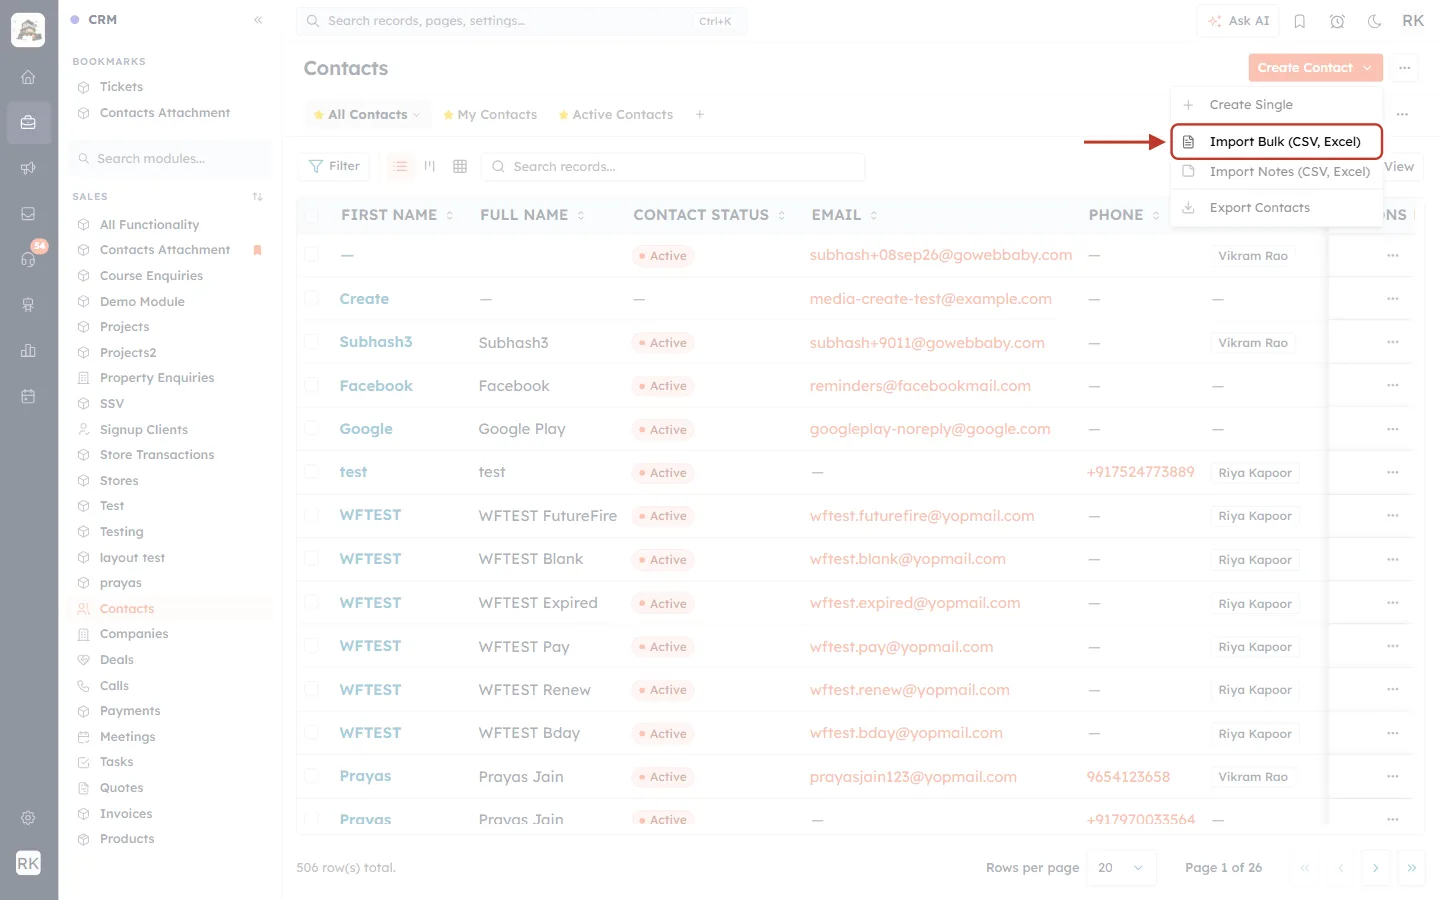Open rows per page dropdown
The width and height of the screenshot is (1440, 900).
[x=1122, y=868]
